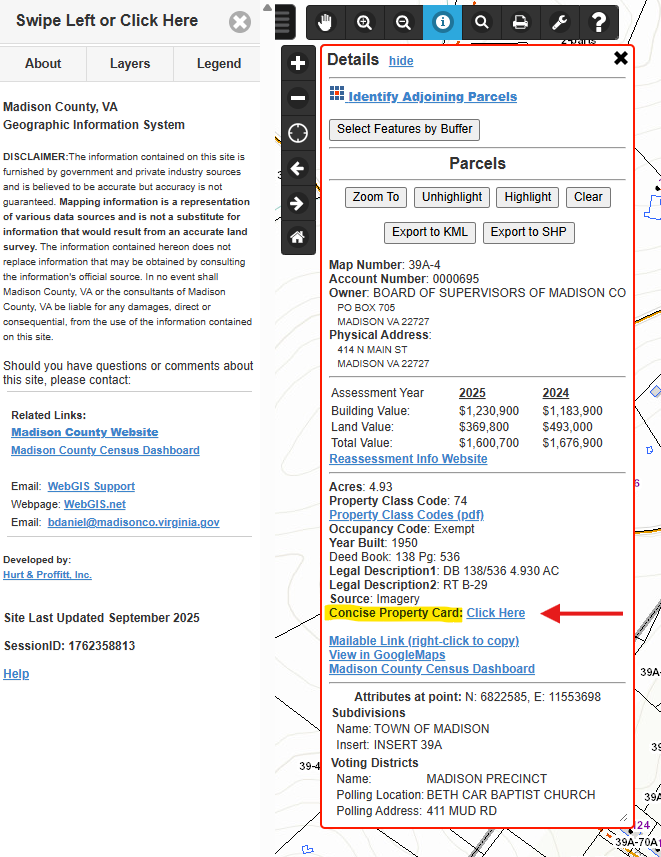Activate the zoom-out magnifier tool
The height and width of the screenshot is (857, 661).
pos(403,22)
